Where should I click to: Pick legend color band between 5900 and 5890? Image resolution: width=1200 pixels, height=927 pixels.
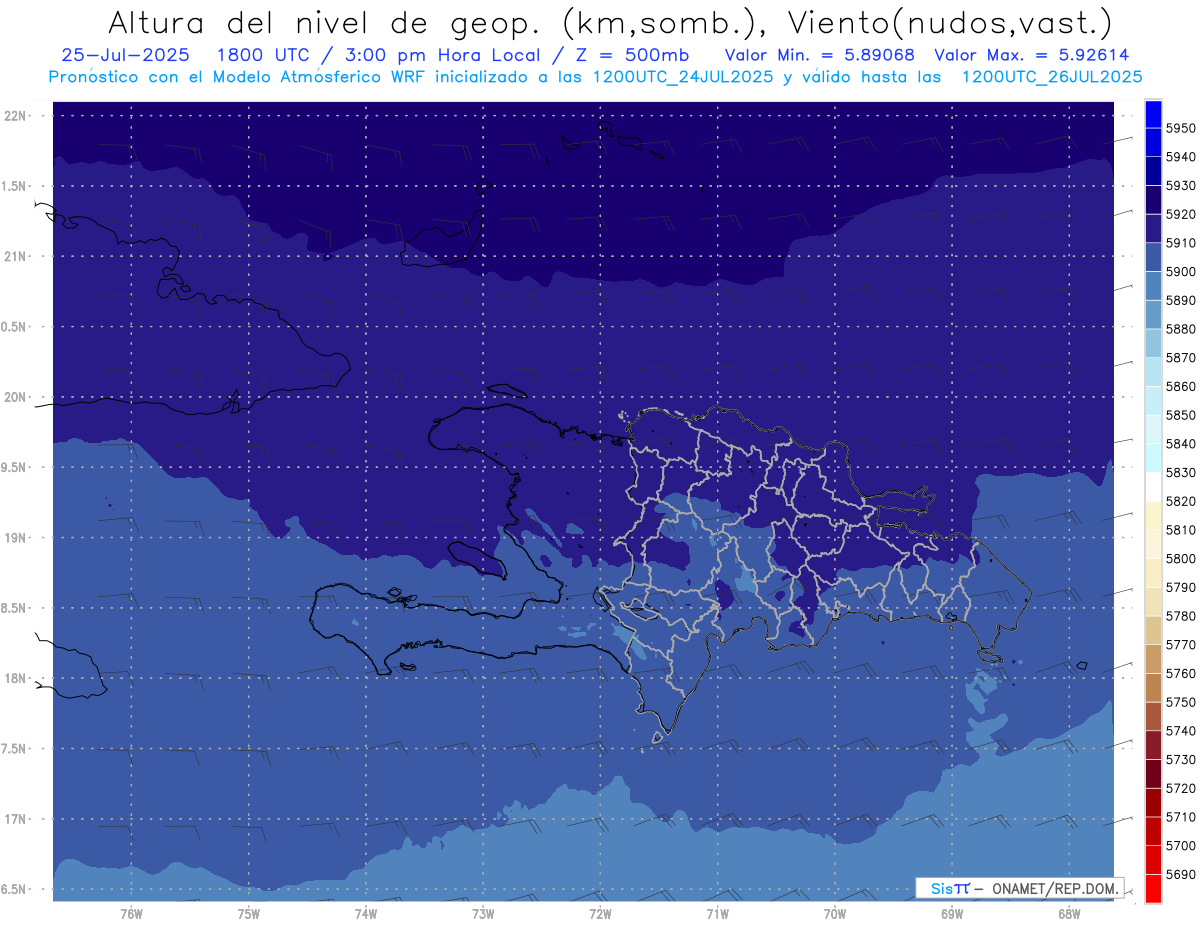click(1153, 286)
